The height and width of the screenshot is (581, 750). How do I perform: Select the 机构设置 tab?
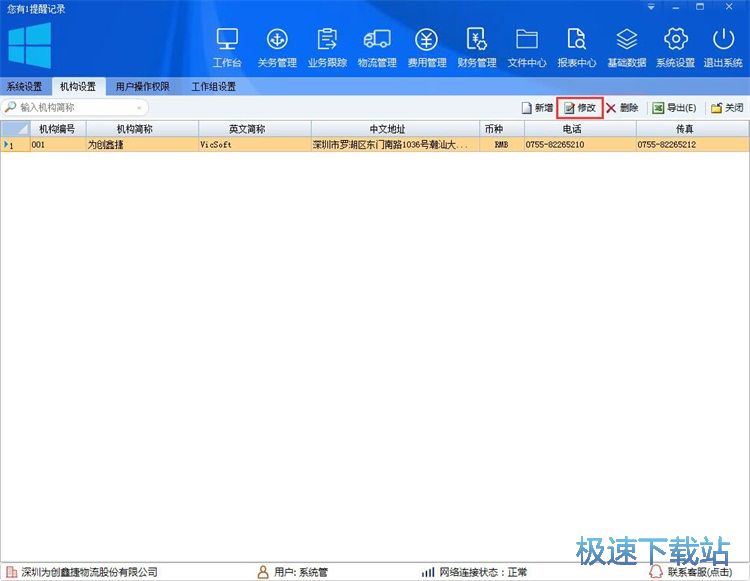point(78,87)
